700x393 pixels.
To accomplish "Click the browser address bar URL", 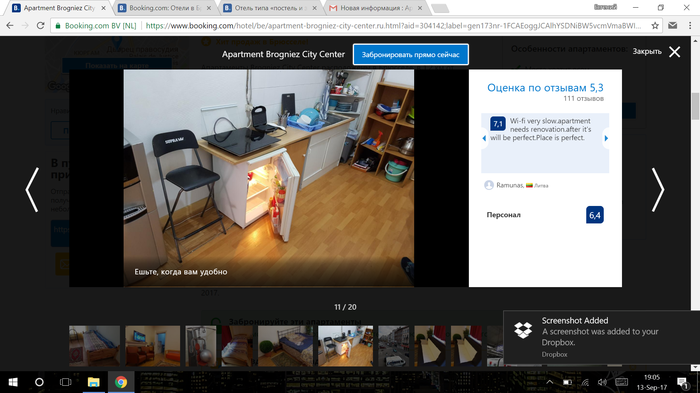I will tap(393, 25).
